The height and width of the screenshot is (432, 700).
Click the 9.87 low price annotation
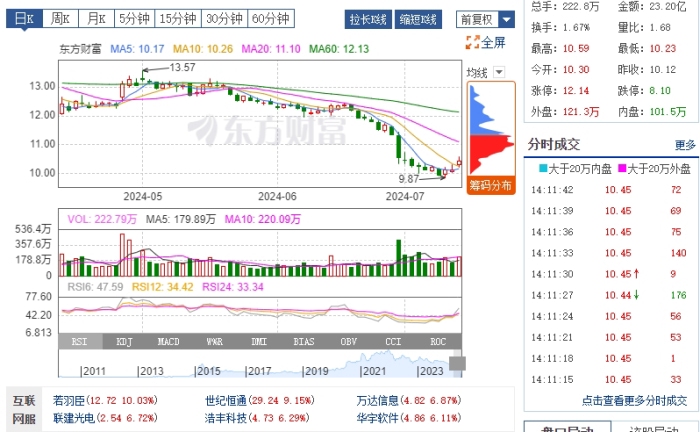coord(408,179)
